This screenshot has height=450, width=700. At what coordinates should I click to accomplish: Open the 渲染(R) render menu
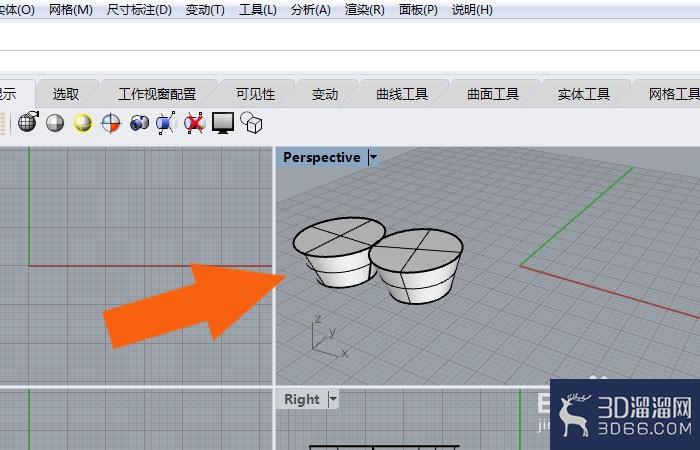click(x=364, y=10)
